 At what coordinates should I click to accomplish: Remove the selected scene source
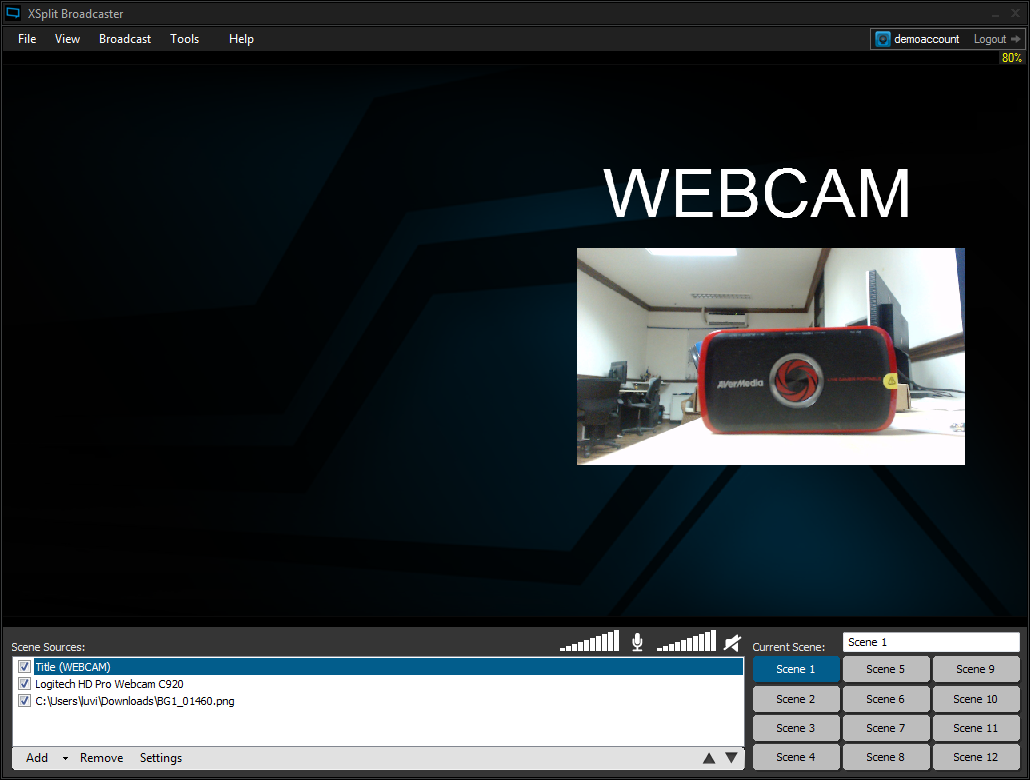coord(101,758)
